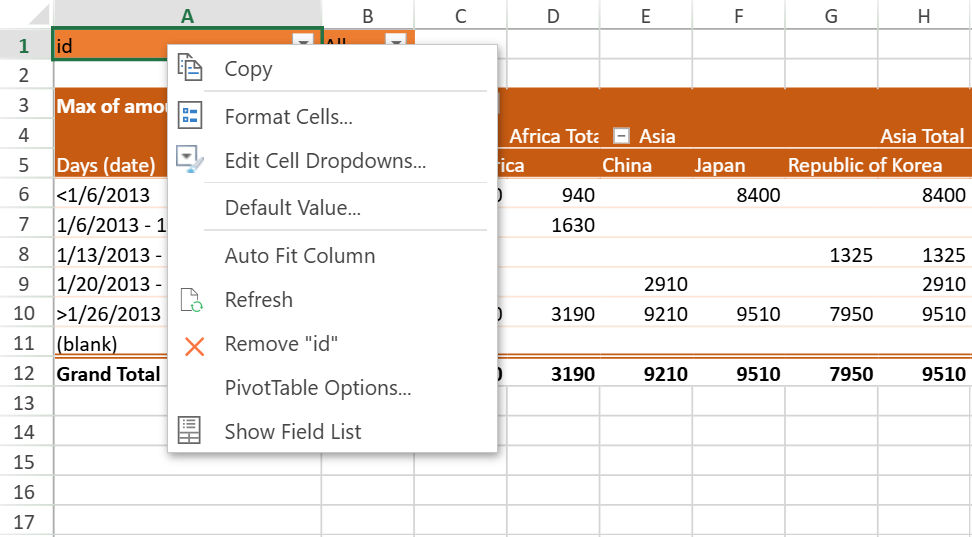Click the Copy icon in context menu

(x=190, y=69)
